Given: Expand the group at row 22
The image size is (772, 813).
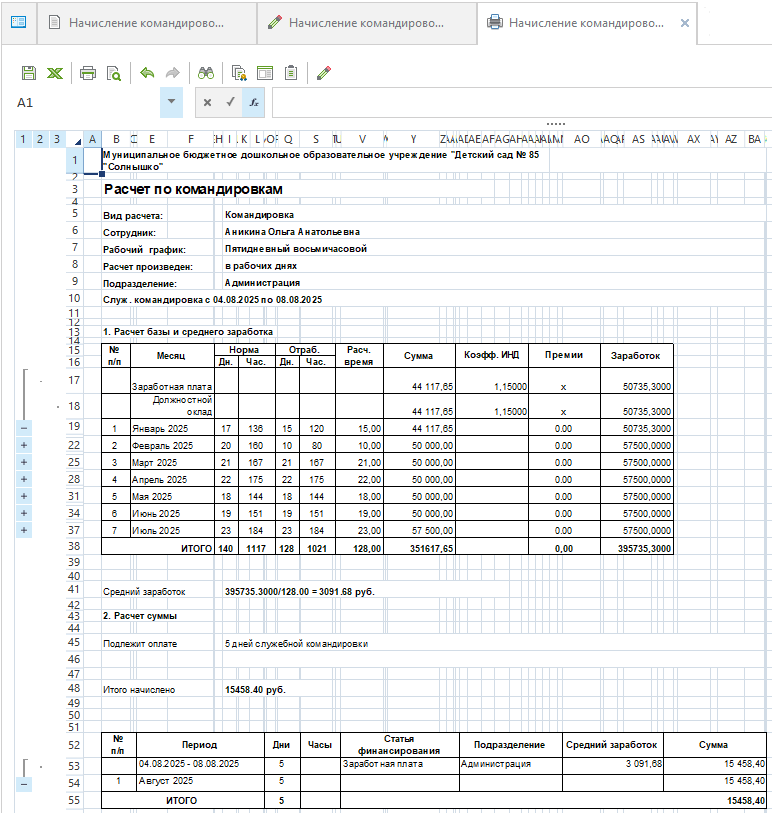Looking at the screenshot, I should click(x=23, y=445).
